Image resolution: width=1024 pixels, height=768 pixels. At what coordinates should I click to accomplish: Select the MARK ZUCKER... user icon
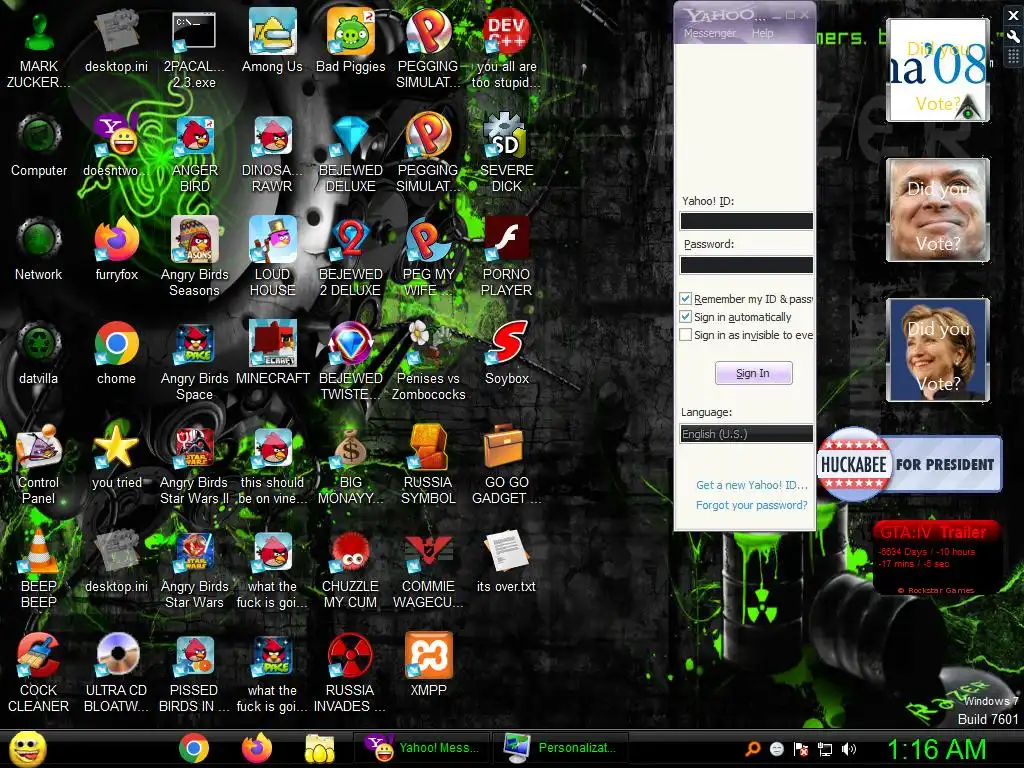[39, 48]
